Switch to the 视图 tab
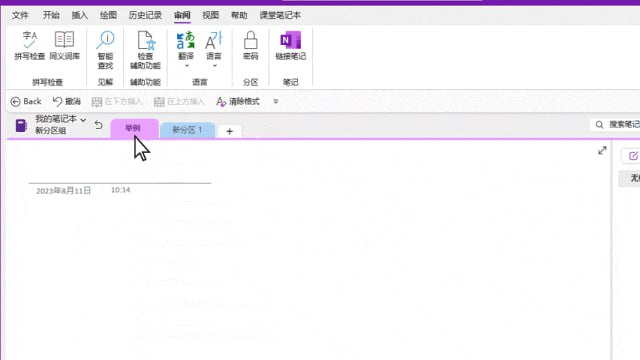 (211, 16)
